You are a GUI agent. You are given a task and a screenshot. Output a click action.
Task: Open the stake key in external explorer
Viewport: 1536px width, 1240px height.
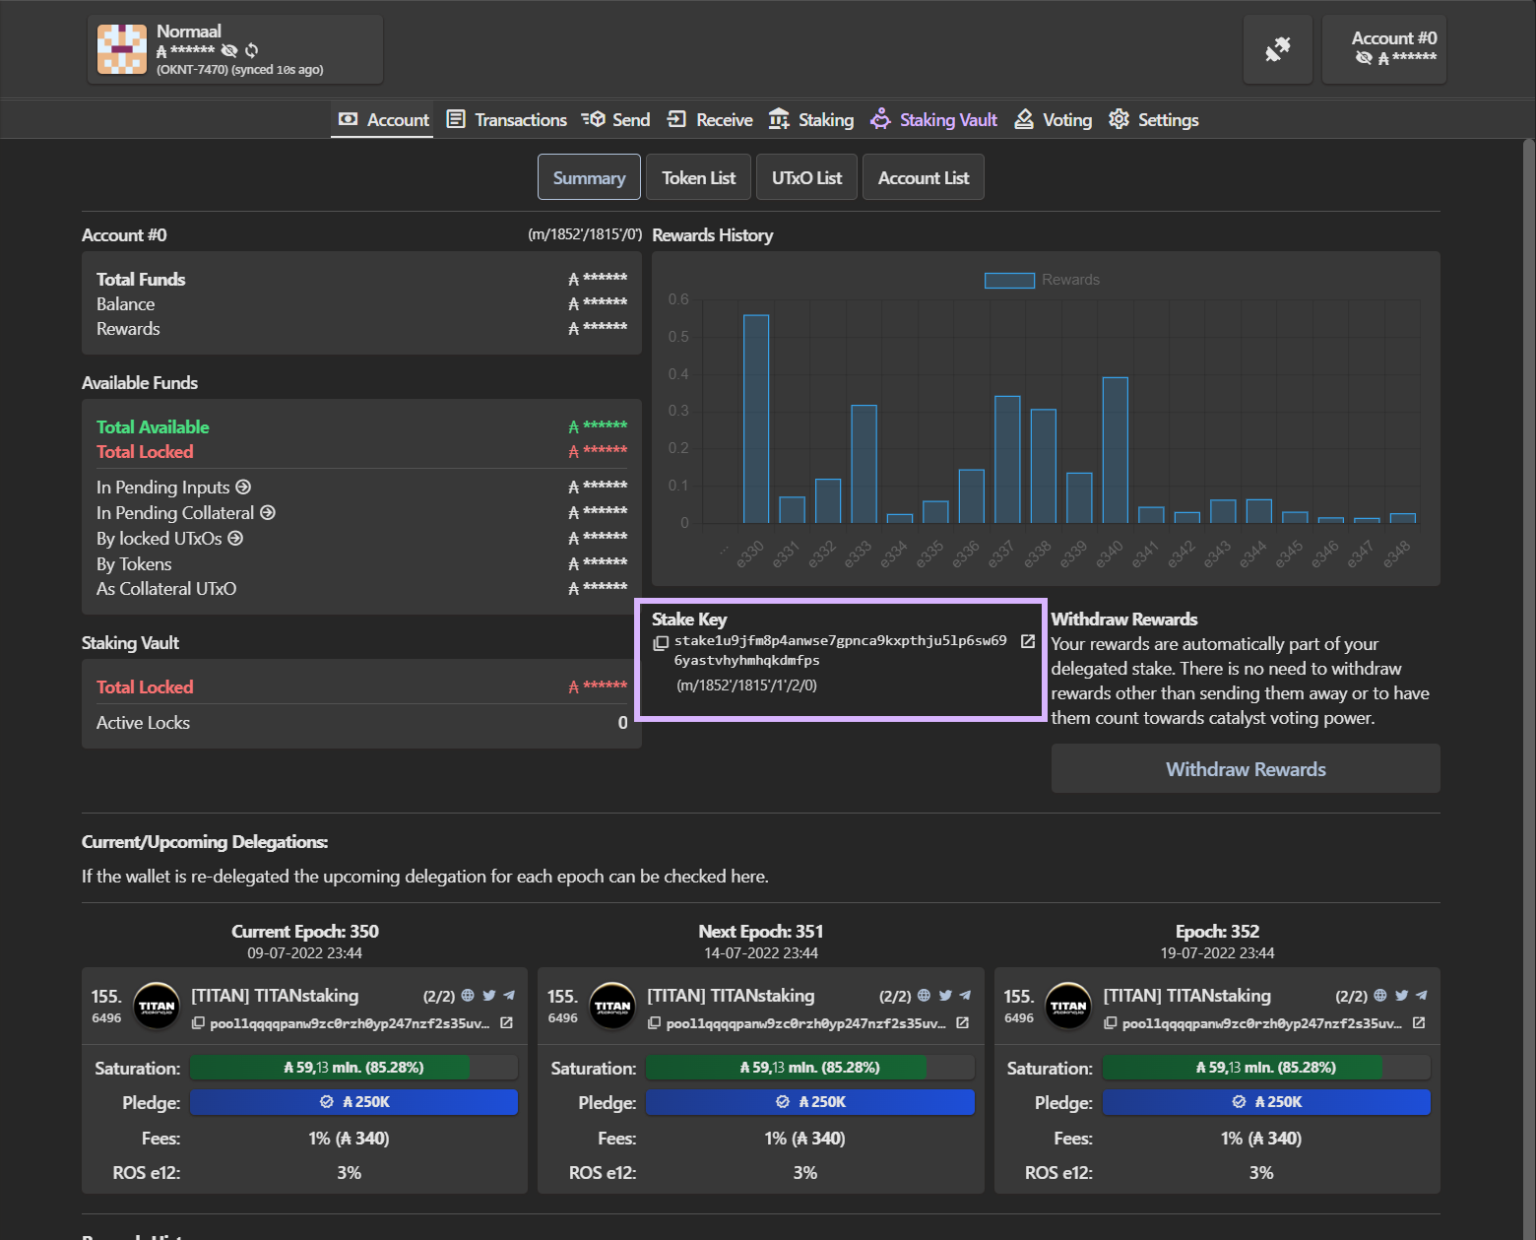point(1027,641)
